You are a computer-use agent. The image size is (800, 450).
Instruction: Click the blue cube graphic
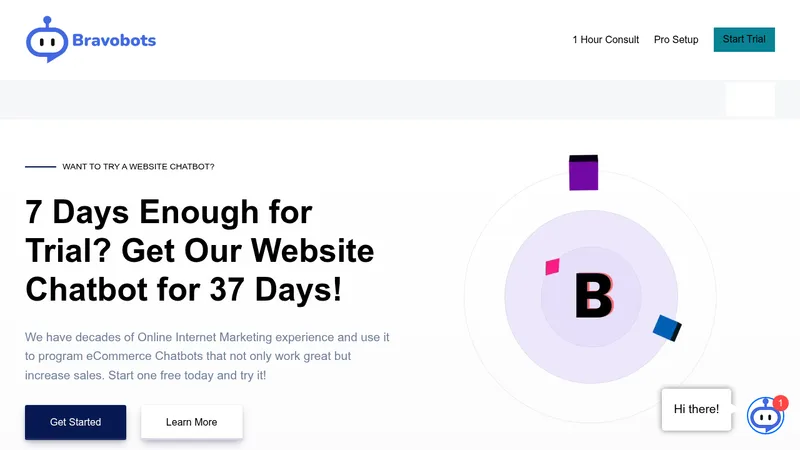point(667,328)
